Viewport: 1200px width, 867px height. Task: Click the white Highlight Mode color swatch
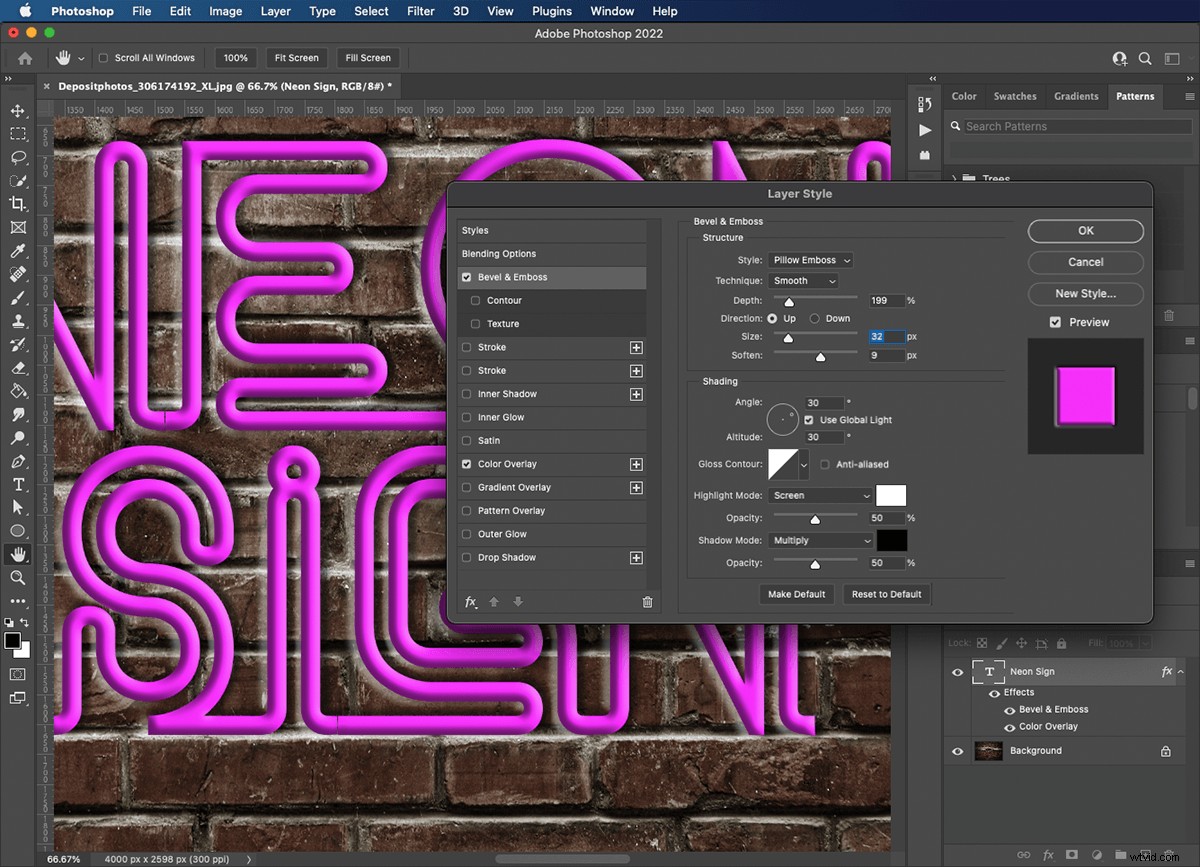890,495
